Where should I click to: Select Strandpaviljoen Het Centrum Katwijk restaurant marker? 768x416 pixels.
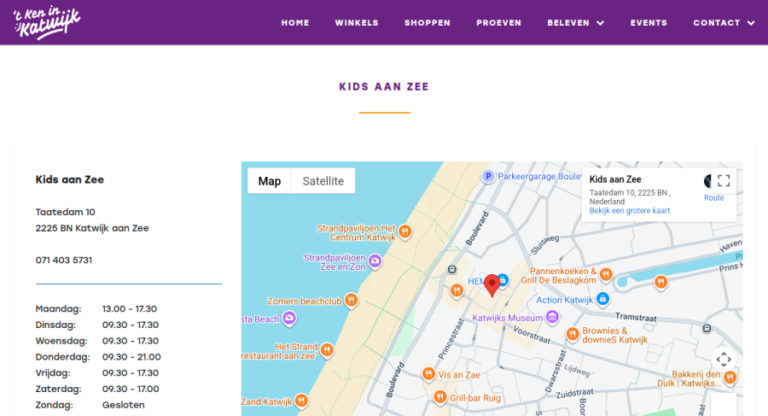[405, 231]
